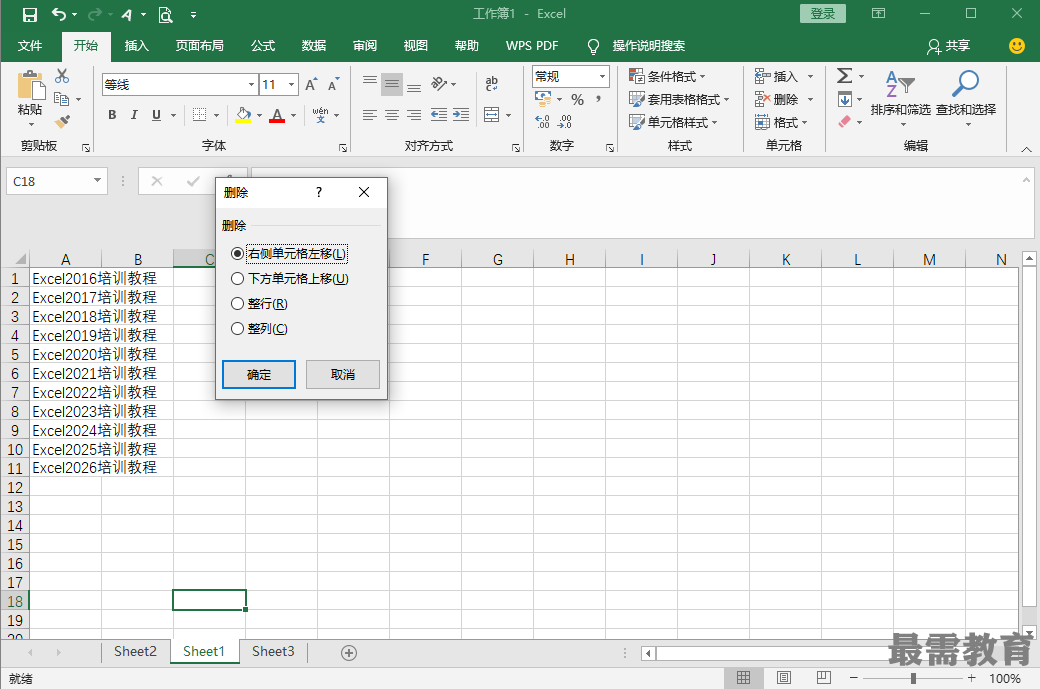The height and width of the screenshot is (689, 1040).
Task: Click the add new sheet plus button
Action: [349, 653]
